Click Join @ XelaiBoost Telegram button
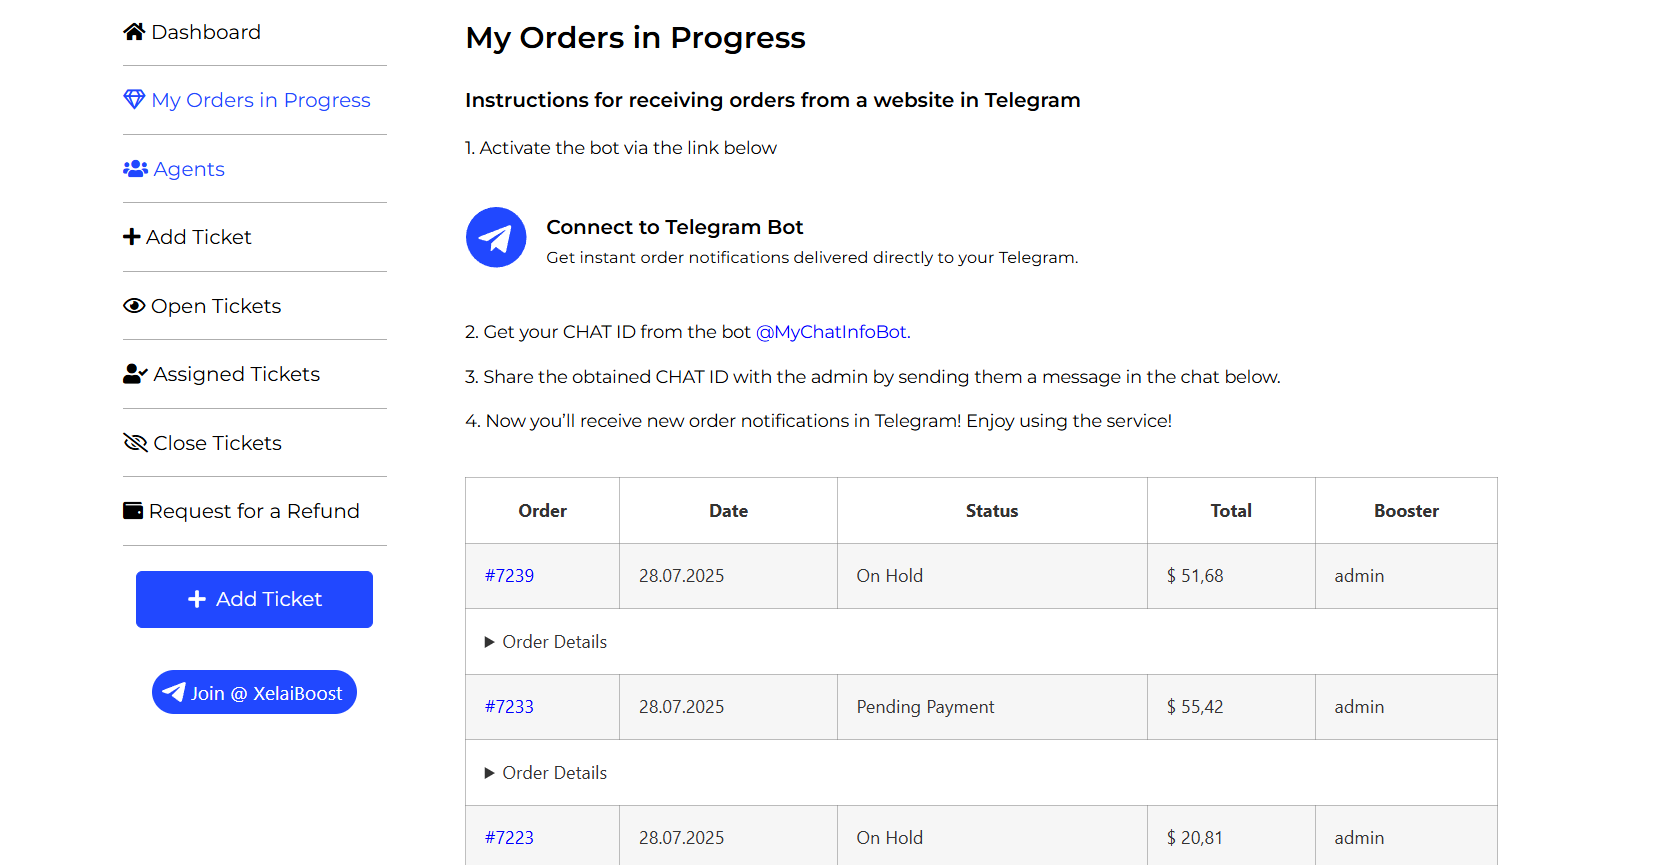Screen dimensions: 1670x865 (254, 693)
